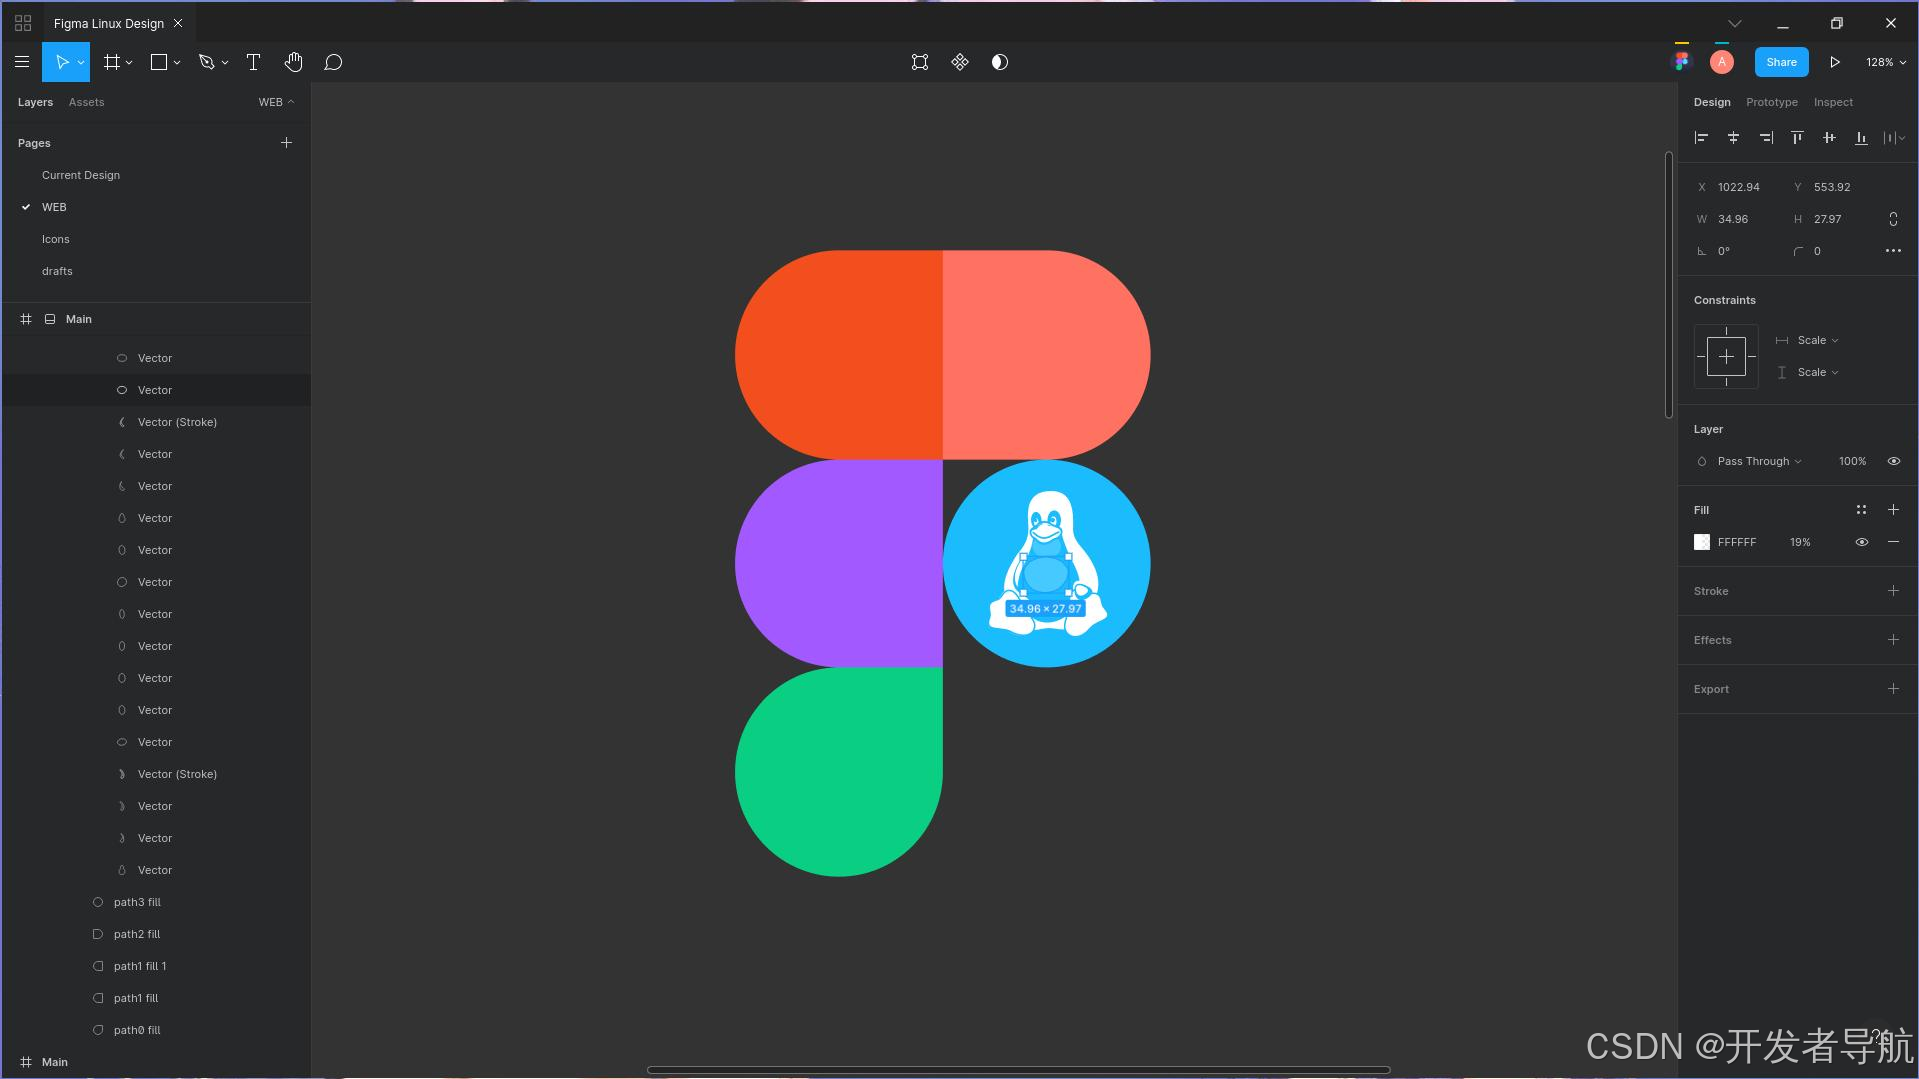Viewport: 1919px width, 1079px height.
Task: Click the Figma plugin icon near avatar
Action: pyautogui.click(x=1682, y=62)
